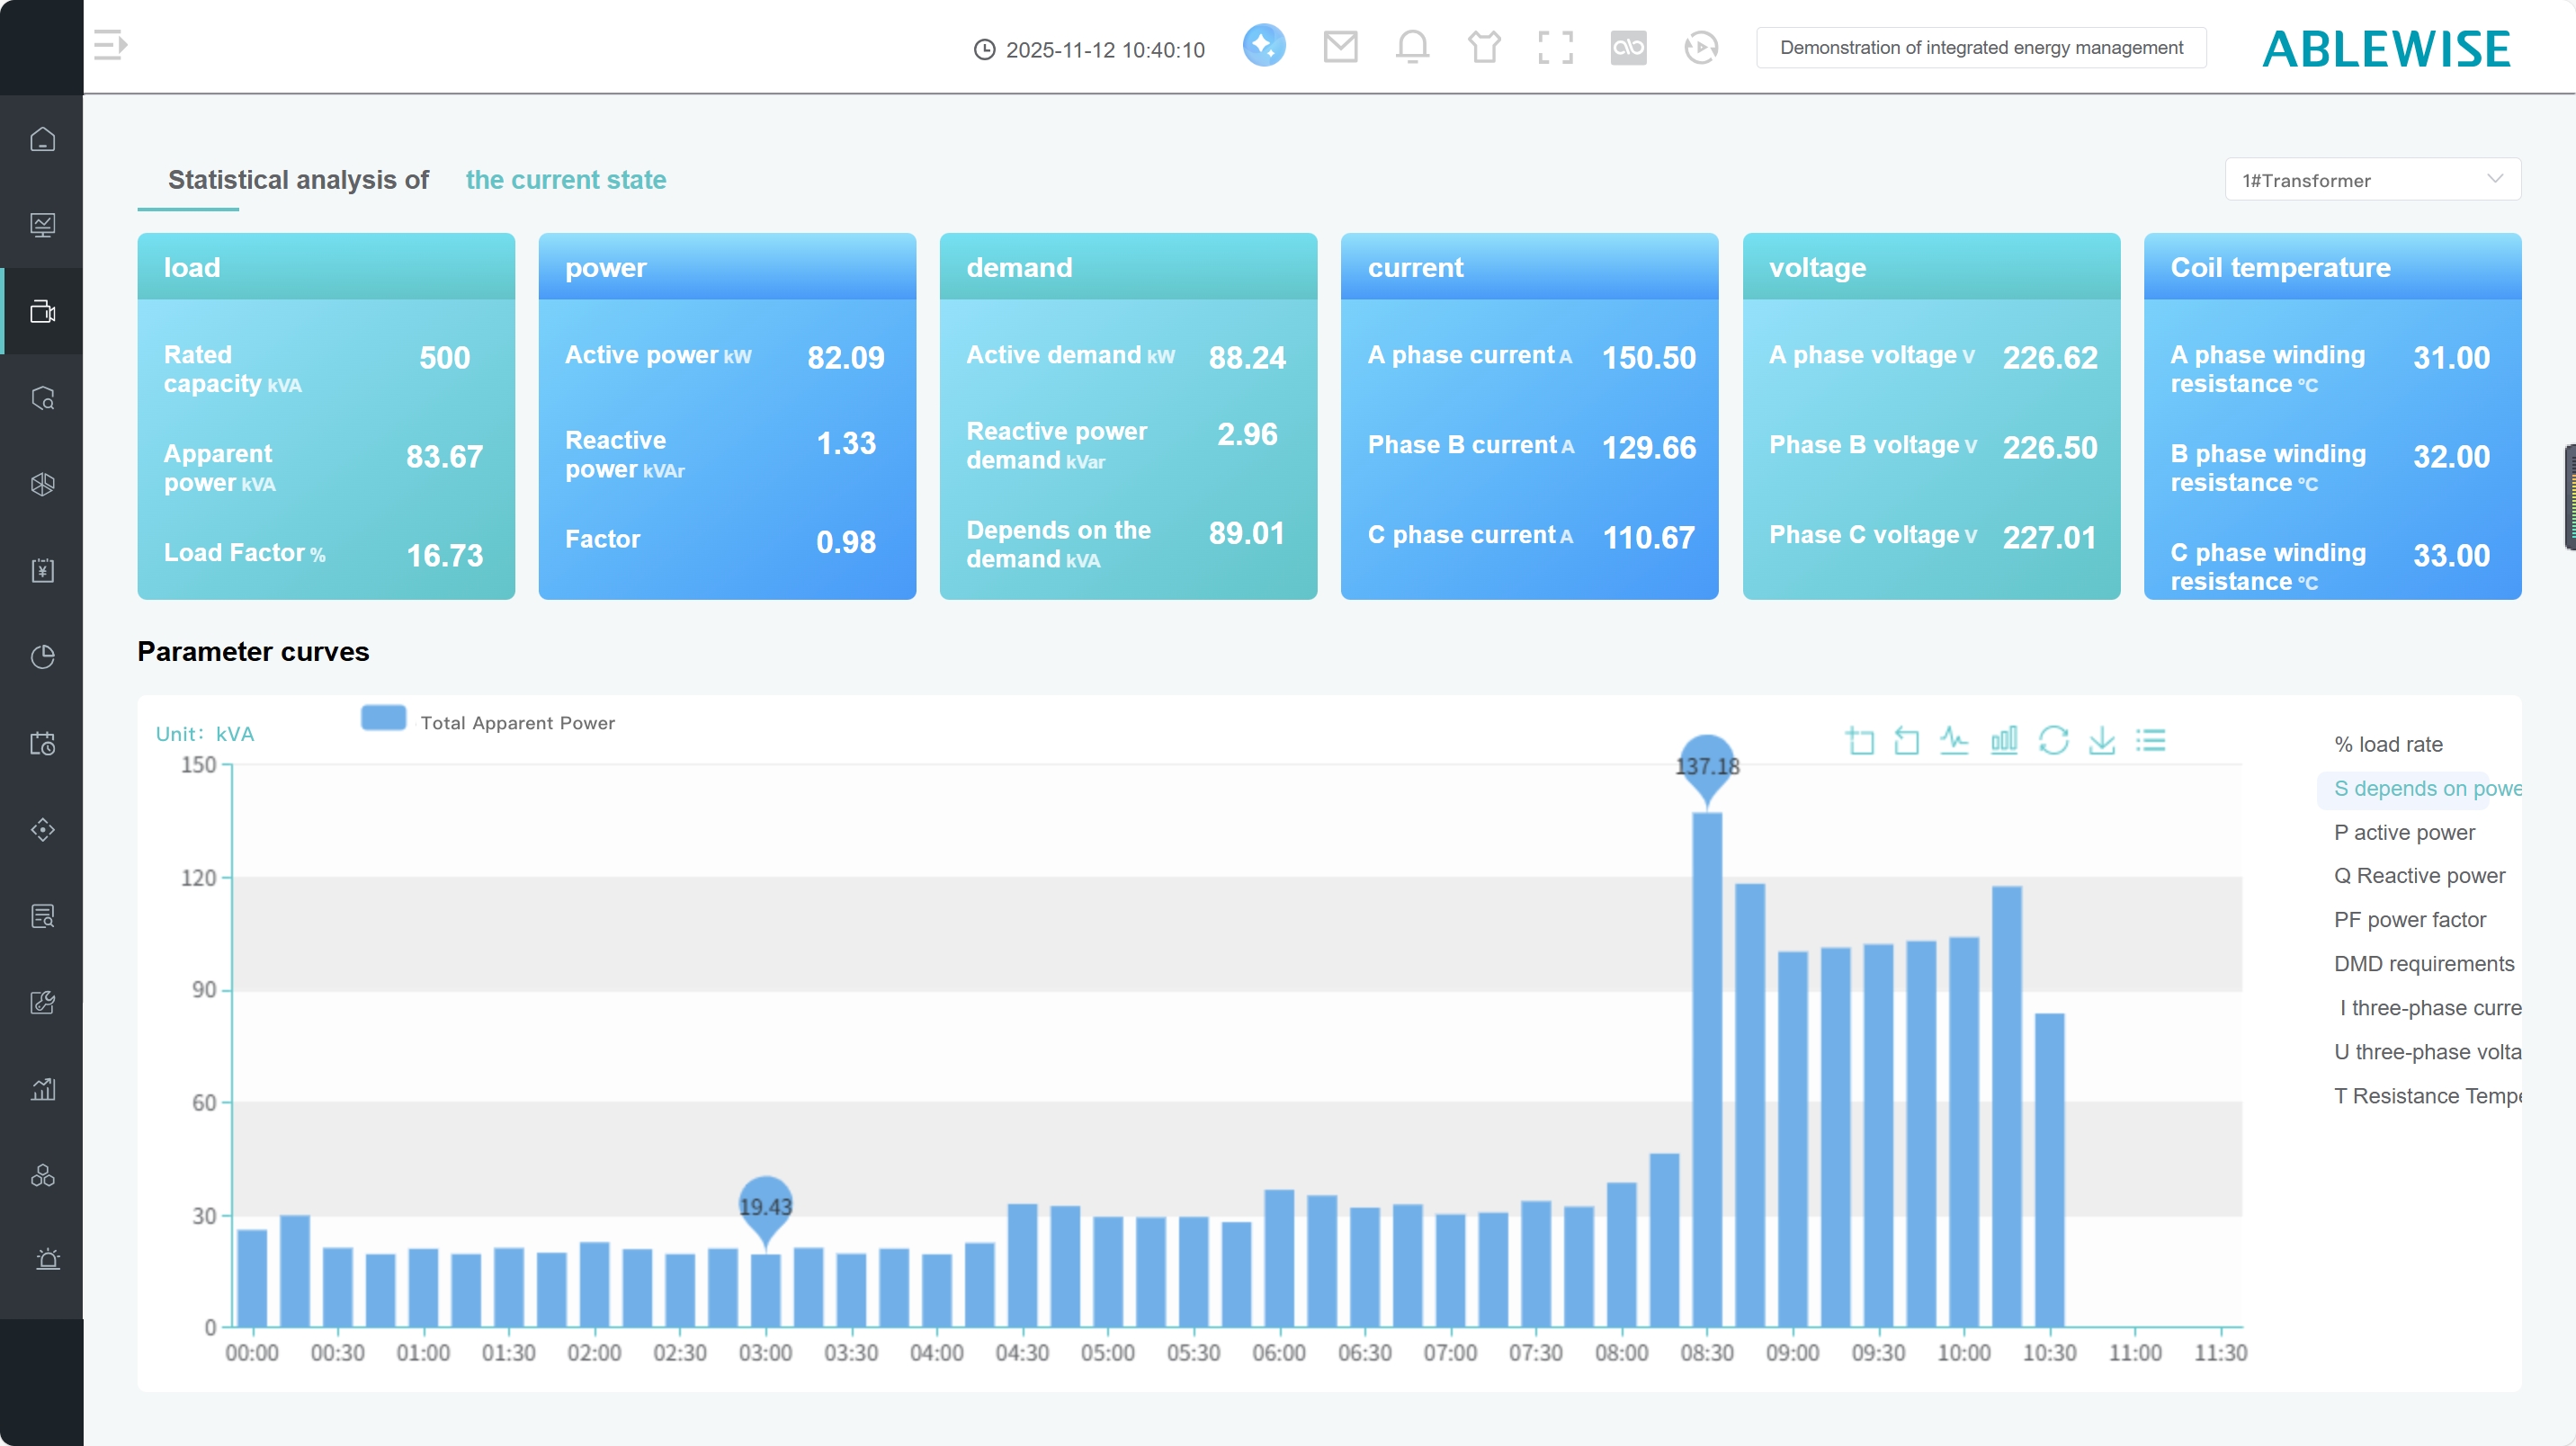The width and height of the screenshot is (2576, 1446).
Task: Open the chart data view list icon
Action: click(x=2151, y=741)
